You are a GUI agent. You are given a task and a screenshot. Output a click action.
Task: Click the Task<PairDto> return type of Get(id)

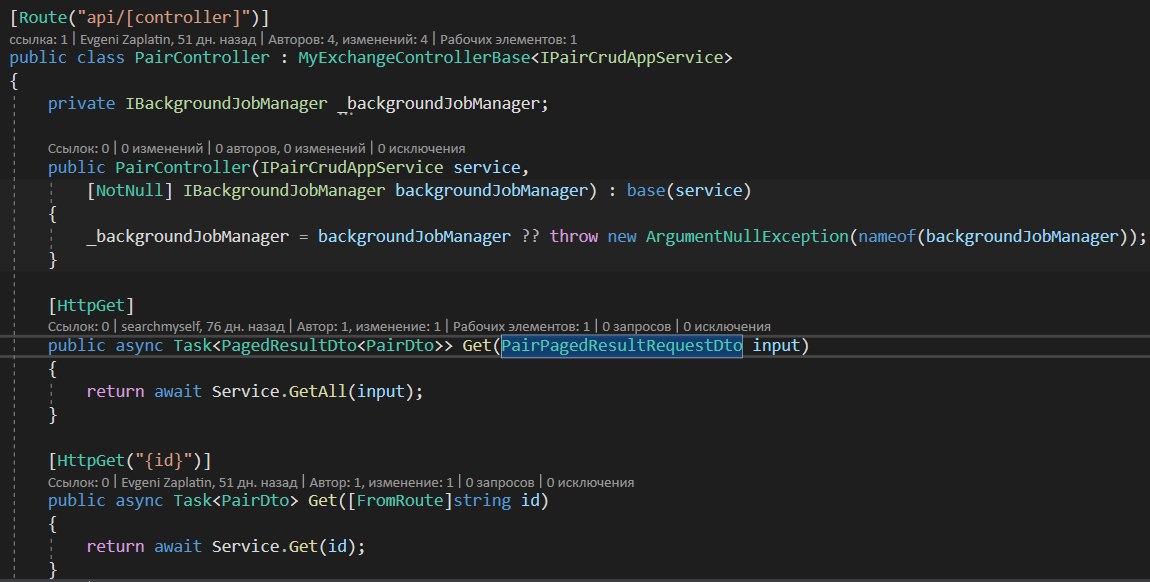point(236,501)
